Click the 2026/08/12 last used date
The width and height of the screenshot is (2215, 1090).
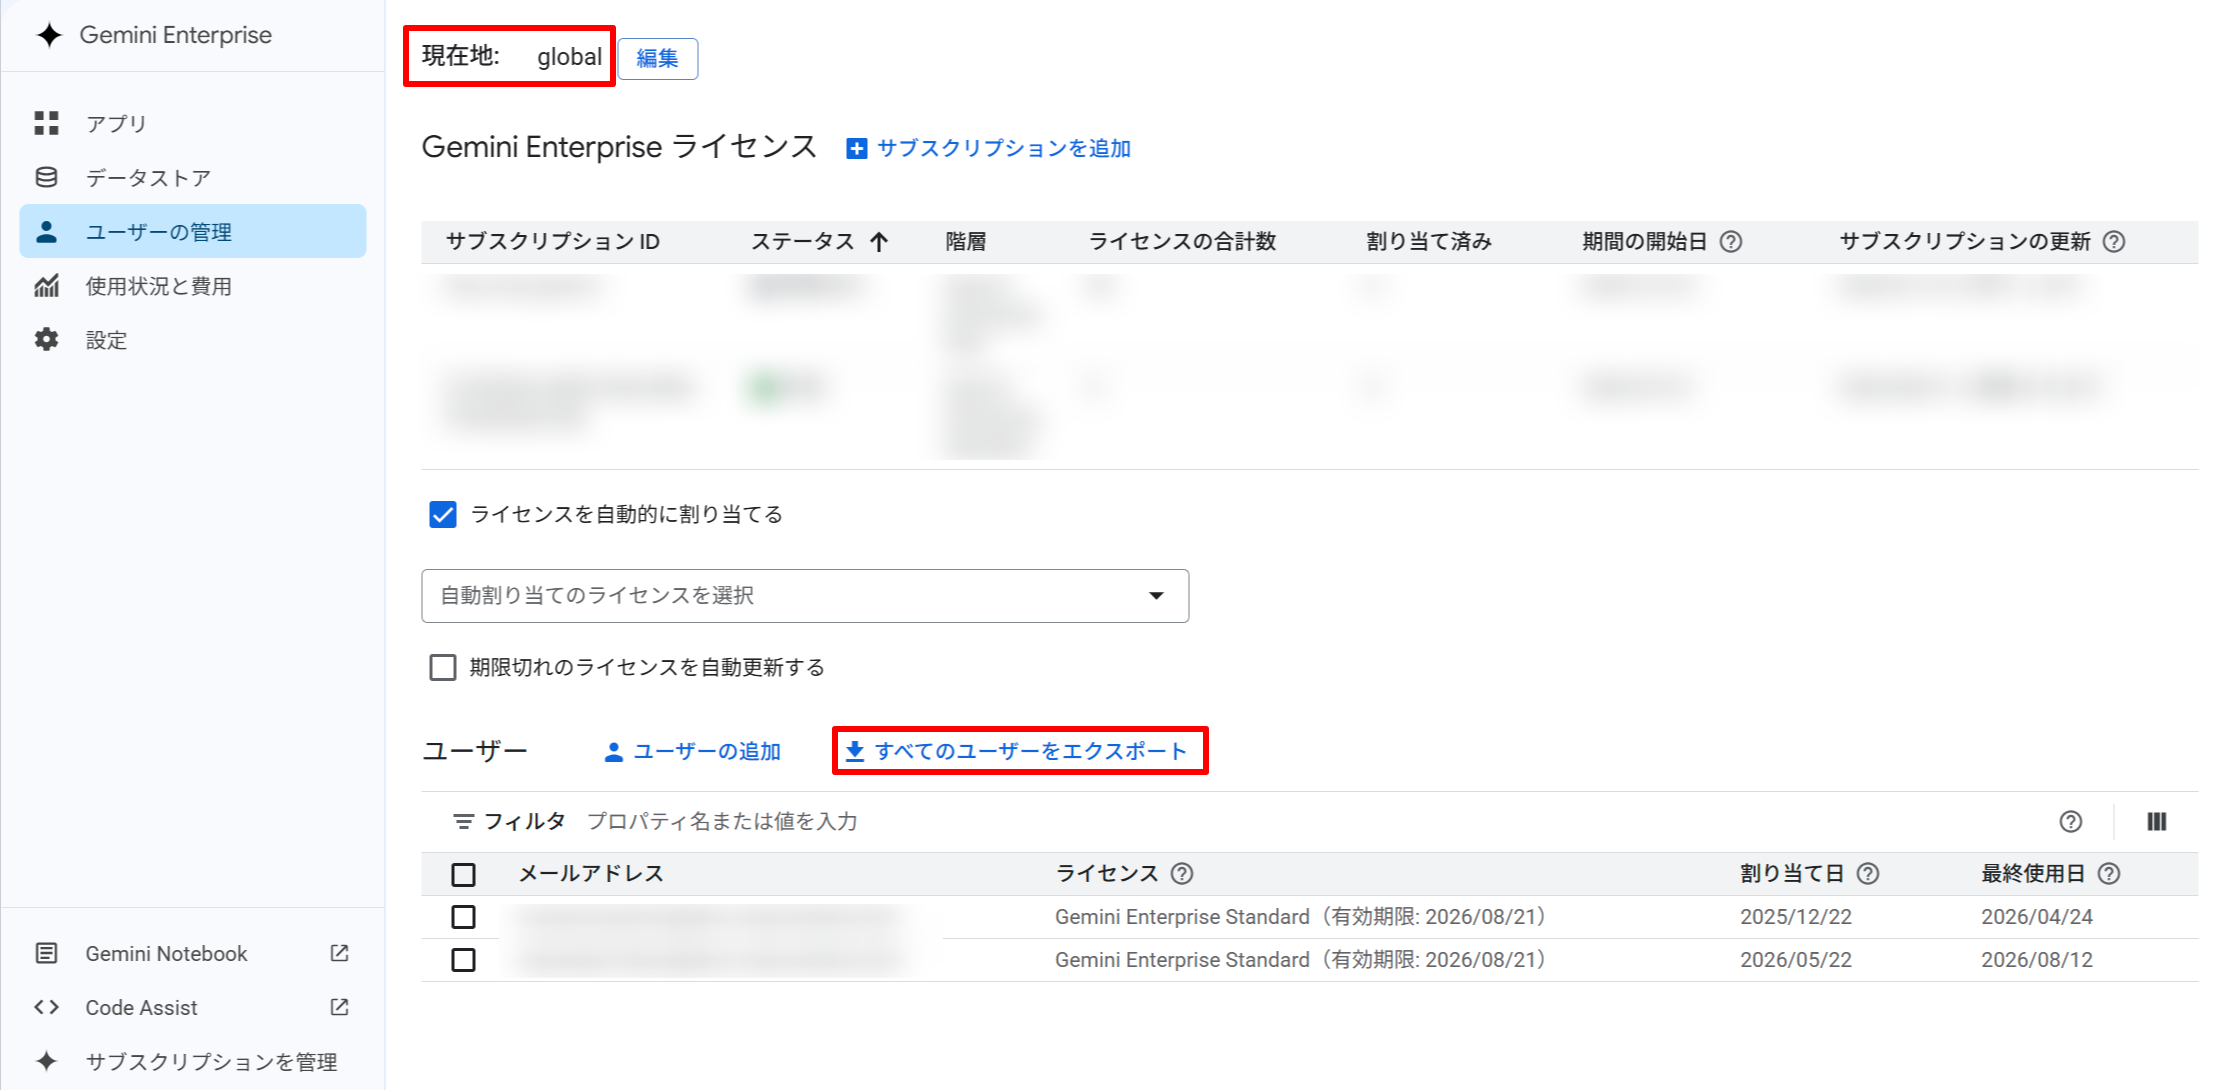2037,960
